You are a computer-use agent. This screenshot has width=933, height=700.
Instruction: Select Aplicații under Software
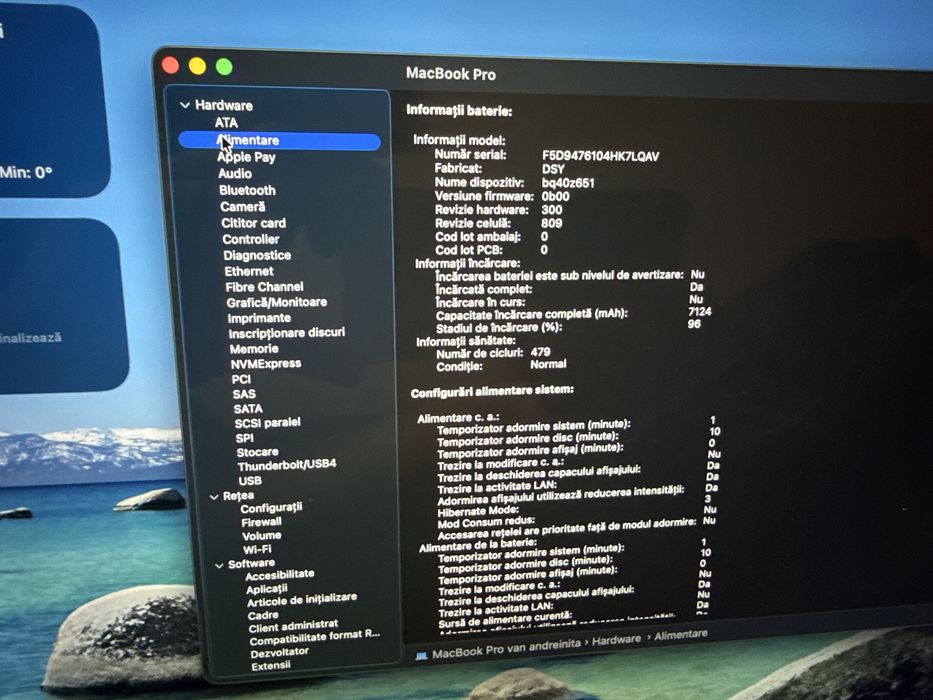tap(267, 589)
